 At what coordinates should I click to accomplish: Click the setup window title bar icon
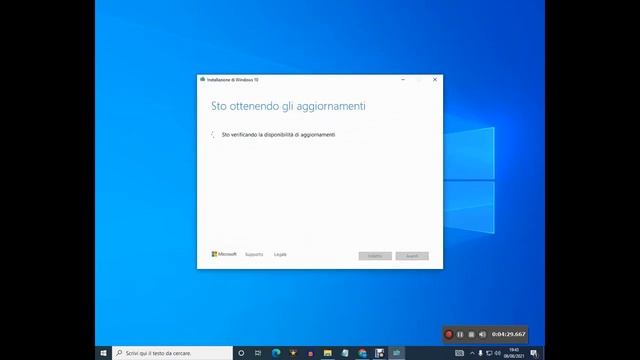202,80
